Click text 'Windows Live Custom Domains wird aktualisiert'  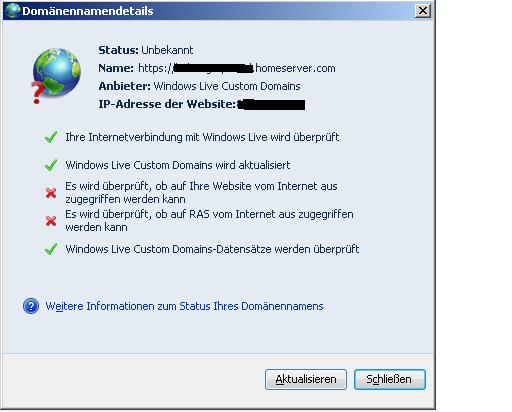pos(178,165)
